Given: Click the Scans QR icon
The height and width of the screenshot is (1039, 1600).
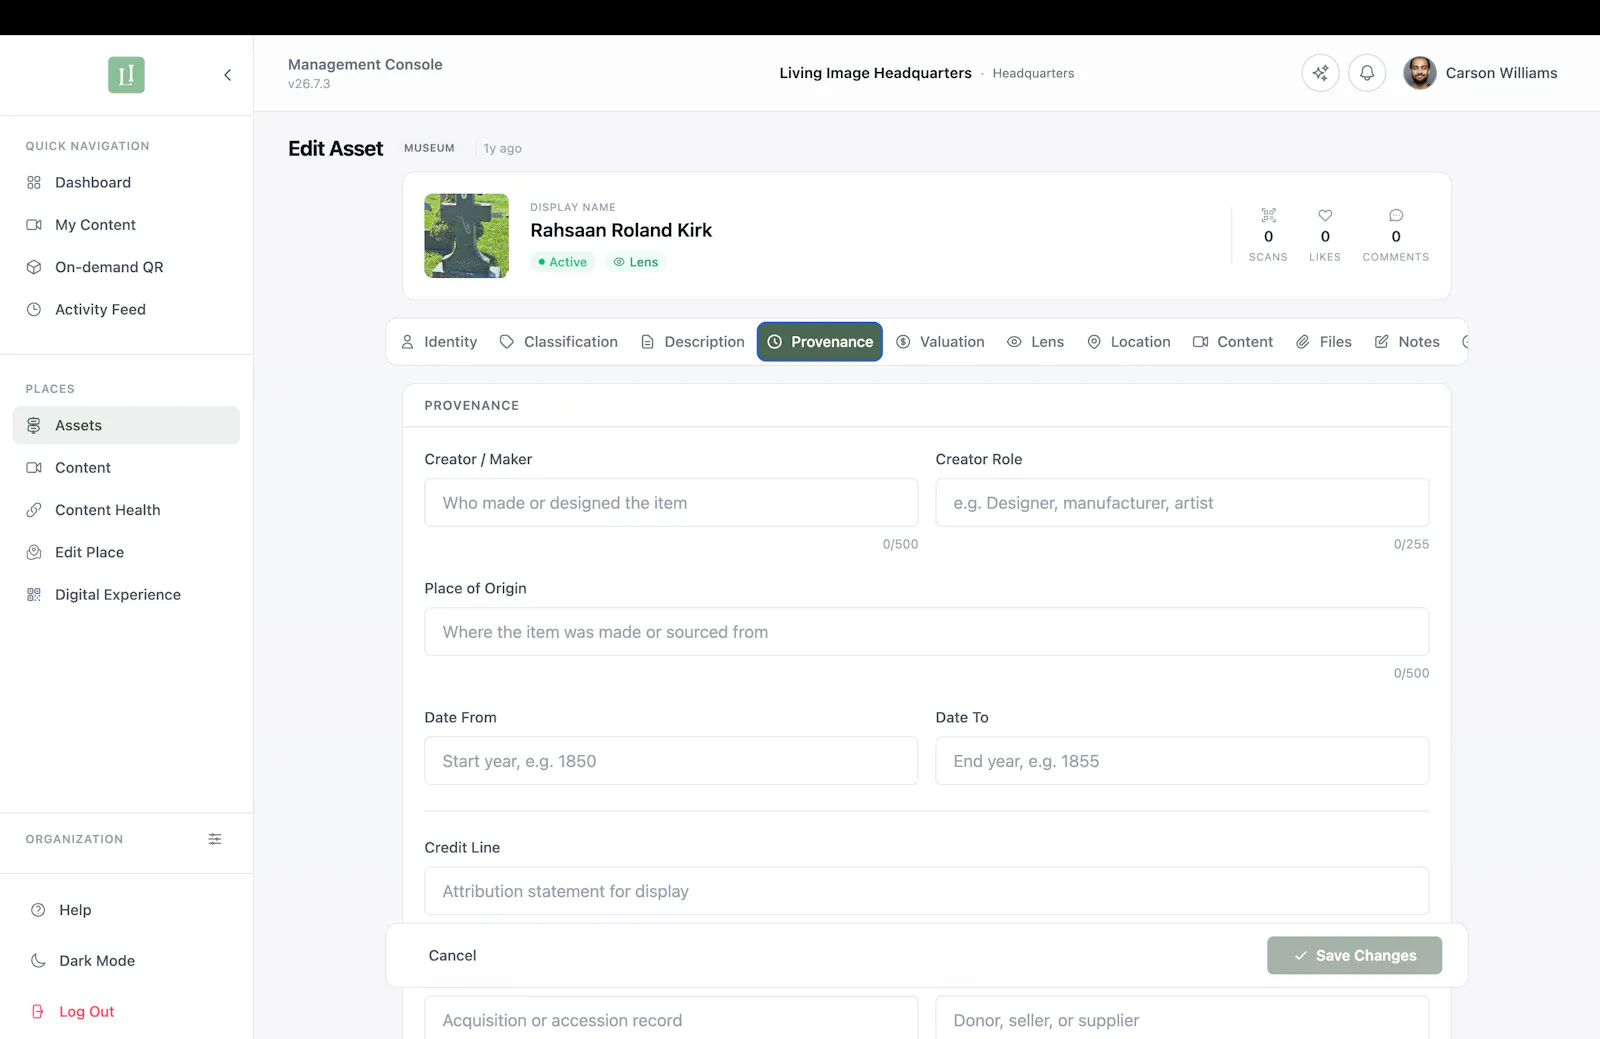Looking at the screenshot, I should (1268, 215).
